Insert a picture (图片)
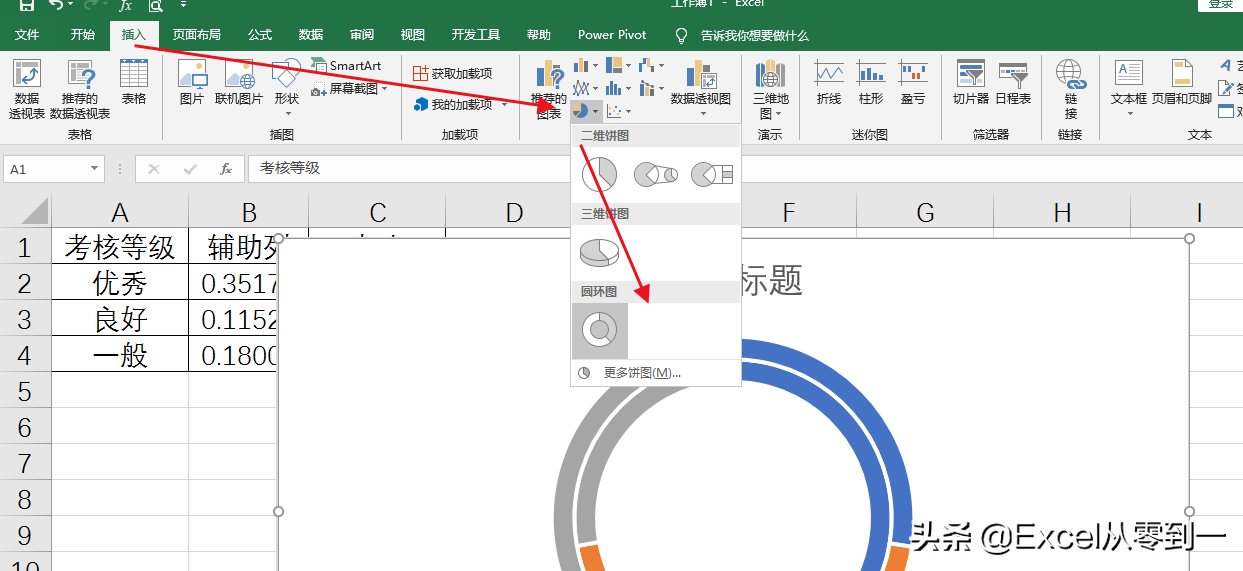 [192, 82]
